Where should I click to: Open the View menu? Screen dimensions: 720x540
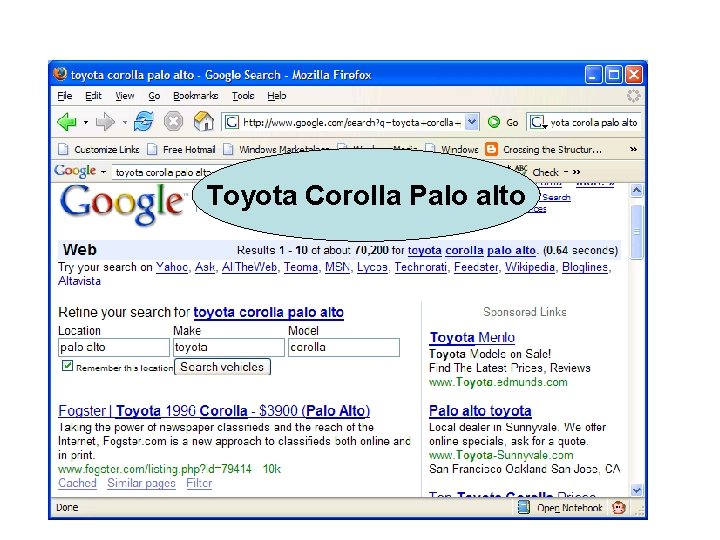(124, 96)
